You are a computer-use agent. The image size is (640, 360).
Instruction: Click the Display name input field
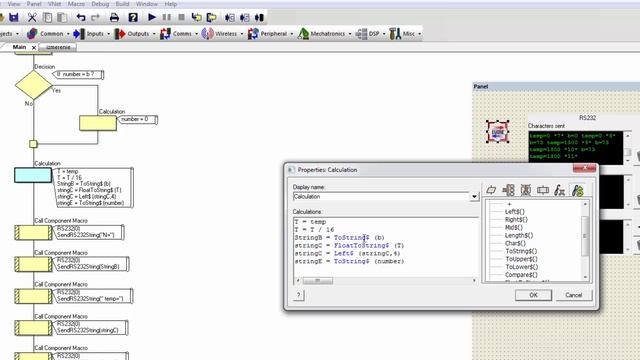[381, 196]
